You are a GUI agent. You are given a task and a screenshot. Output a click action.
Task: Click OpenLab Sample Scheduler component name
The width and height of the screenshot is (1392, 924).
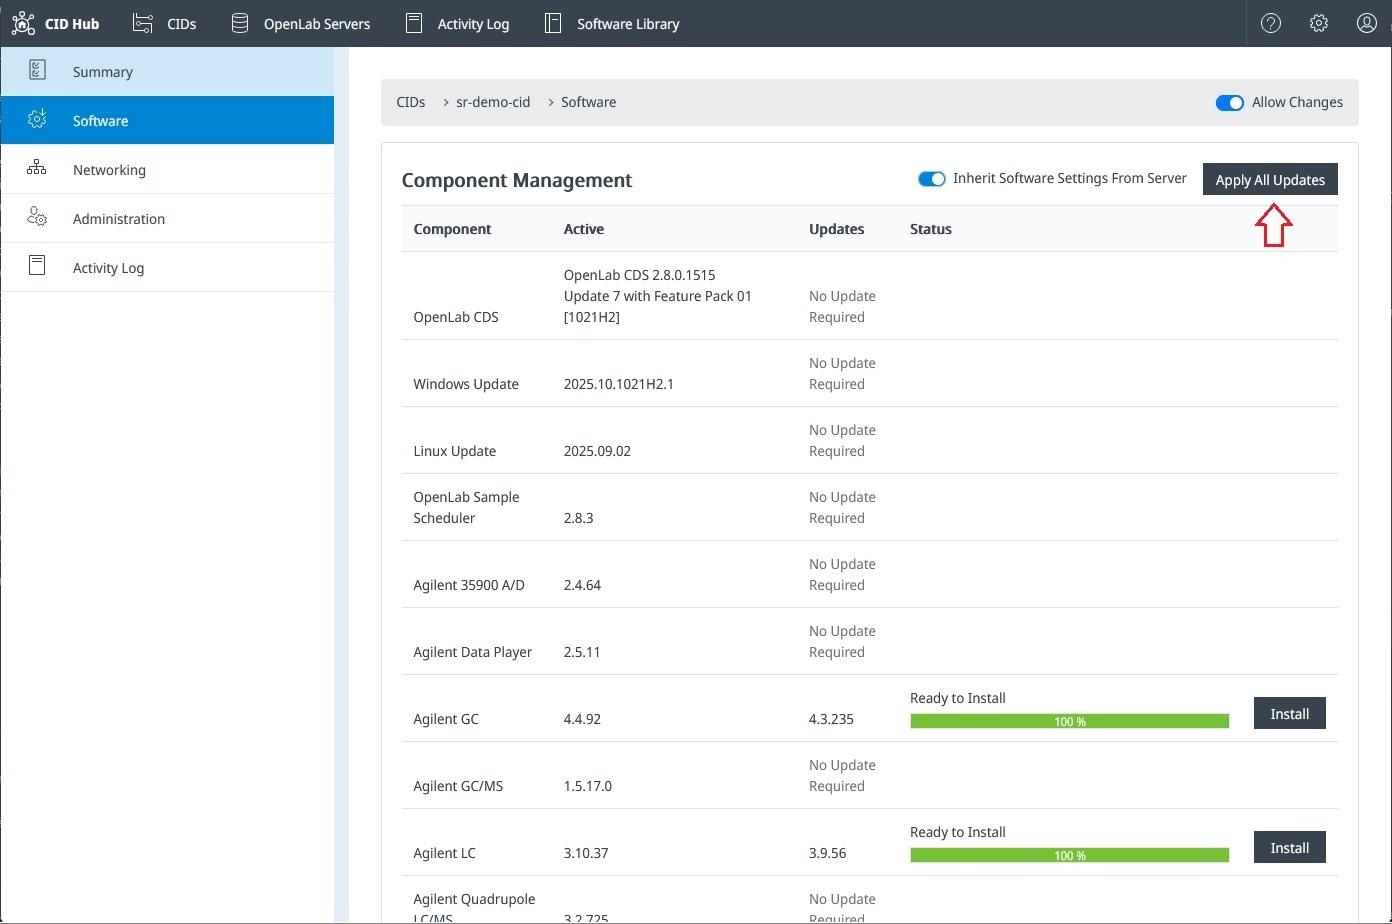click(466, 507)
